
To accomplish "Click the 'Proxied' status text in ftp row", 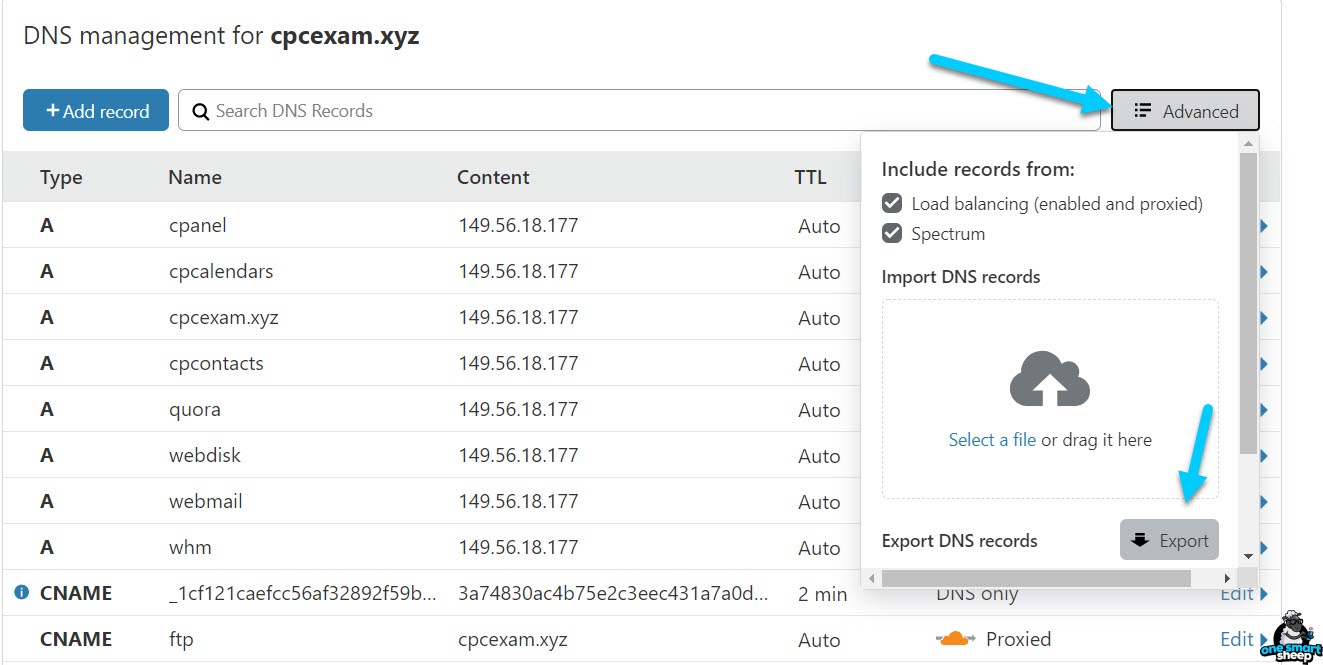I will tap(1018, 639).
